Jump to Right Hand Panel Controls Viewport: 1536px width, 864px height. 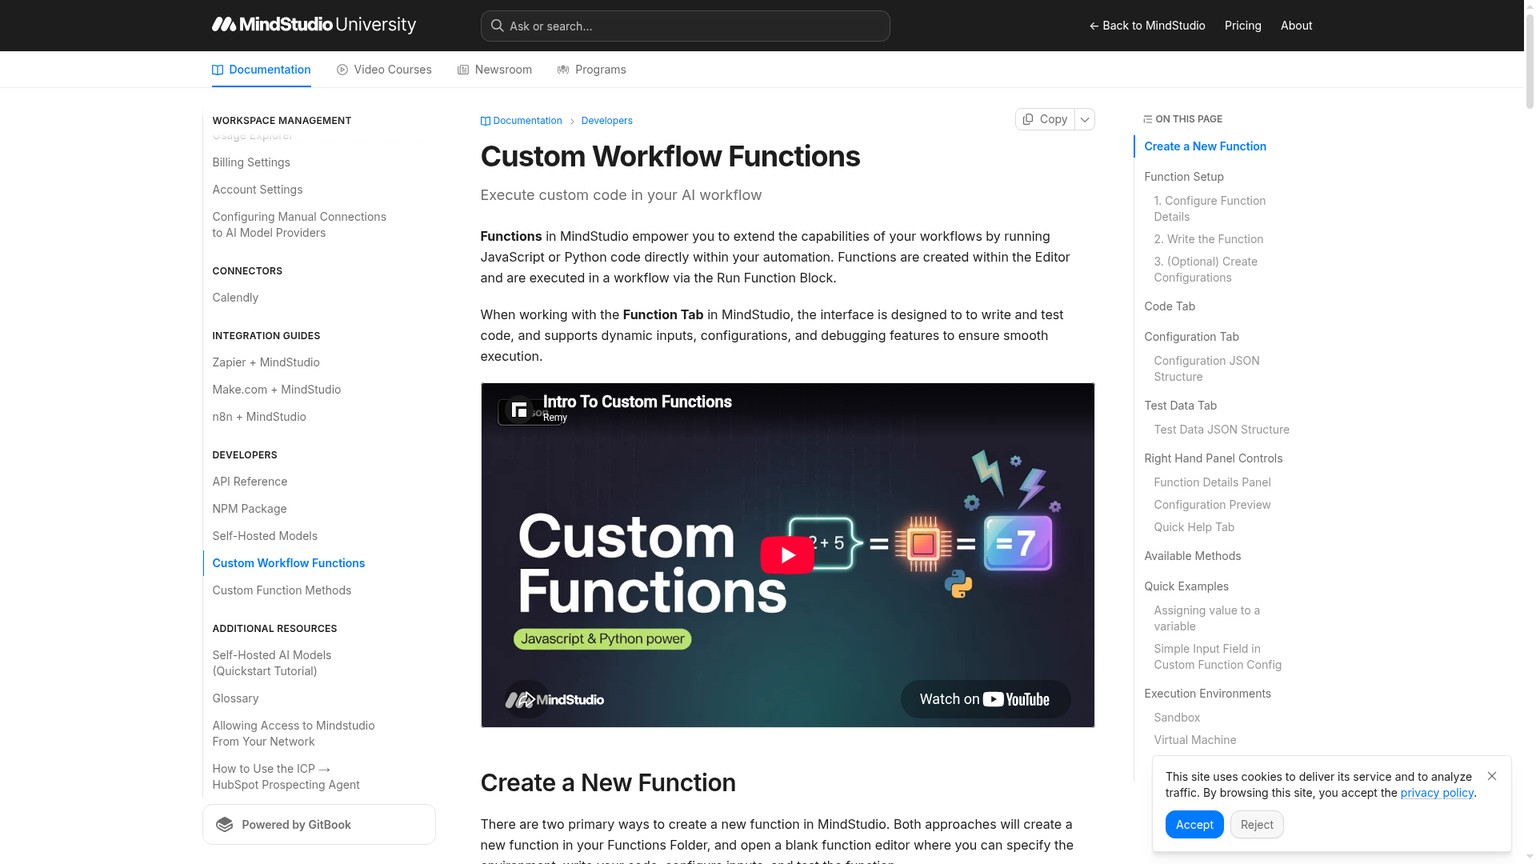(1213, 459)
